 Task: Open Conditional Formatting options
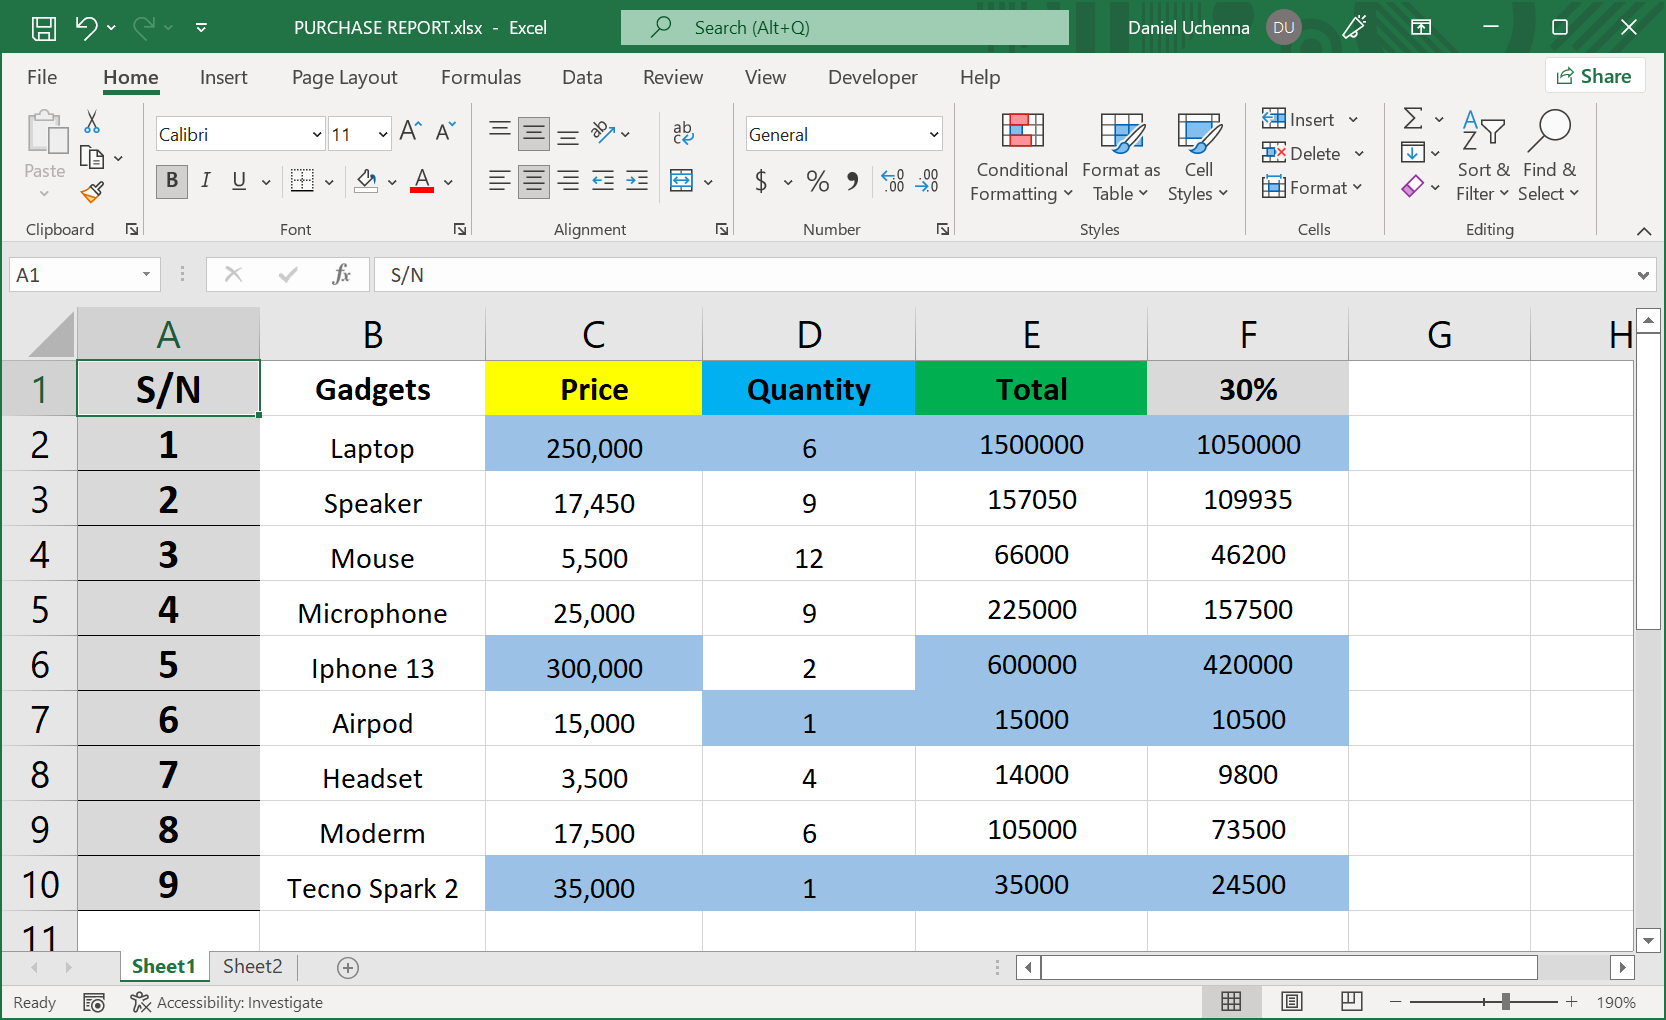click(1020, 157)
